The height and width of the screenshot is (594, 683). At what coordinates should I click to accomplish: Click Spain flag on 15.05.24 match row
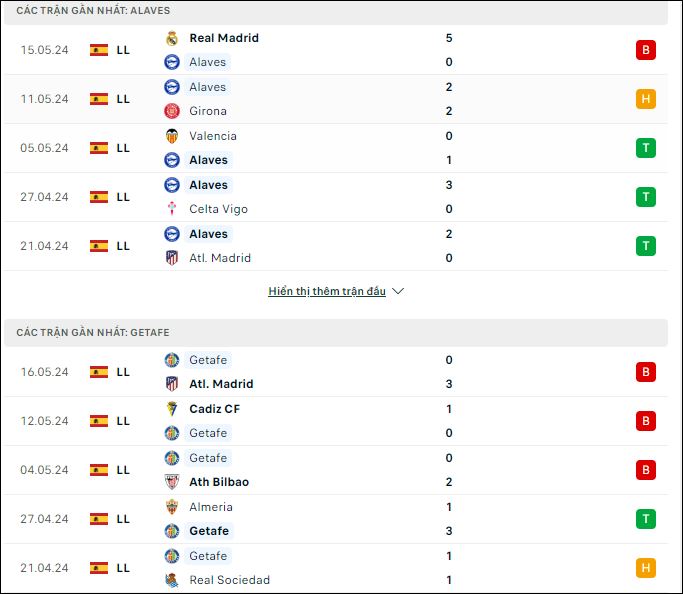click(x=99, y=50)
